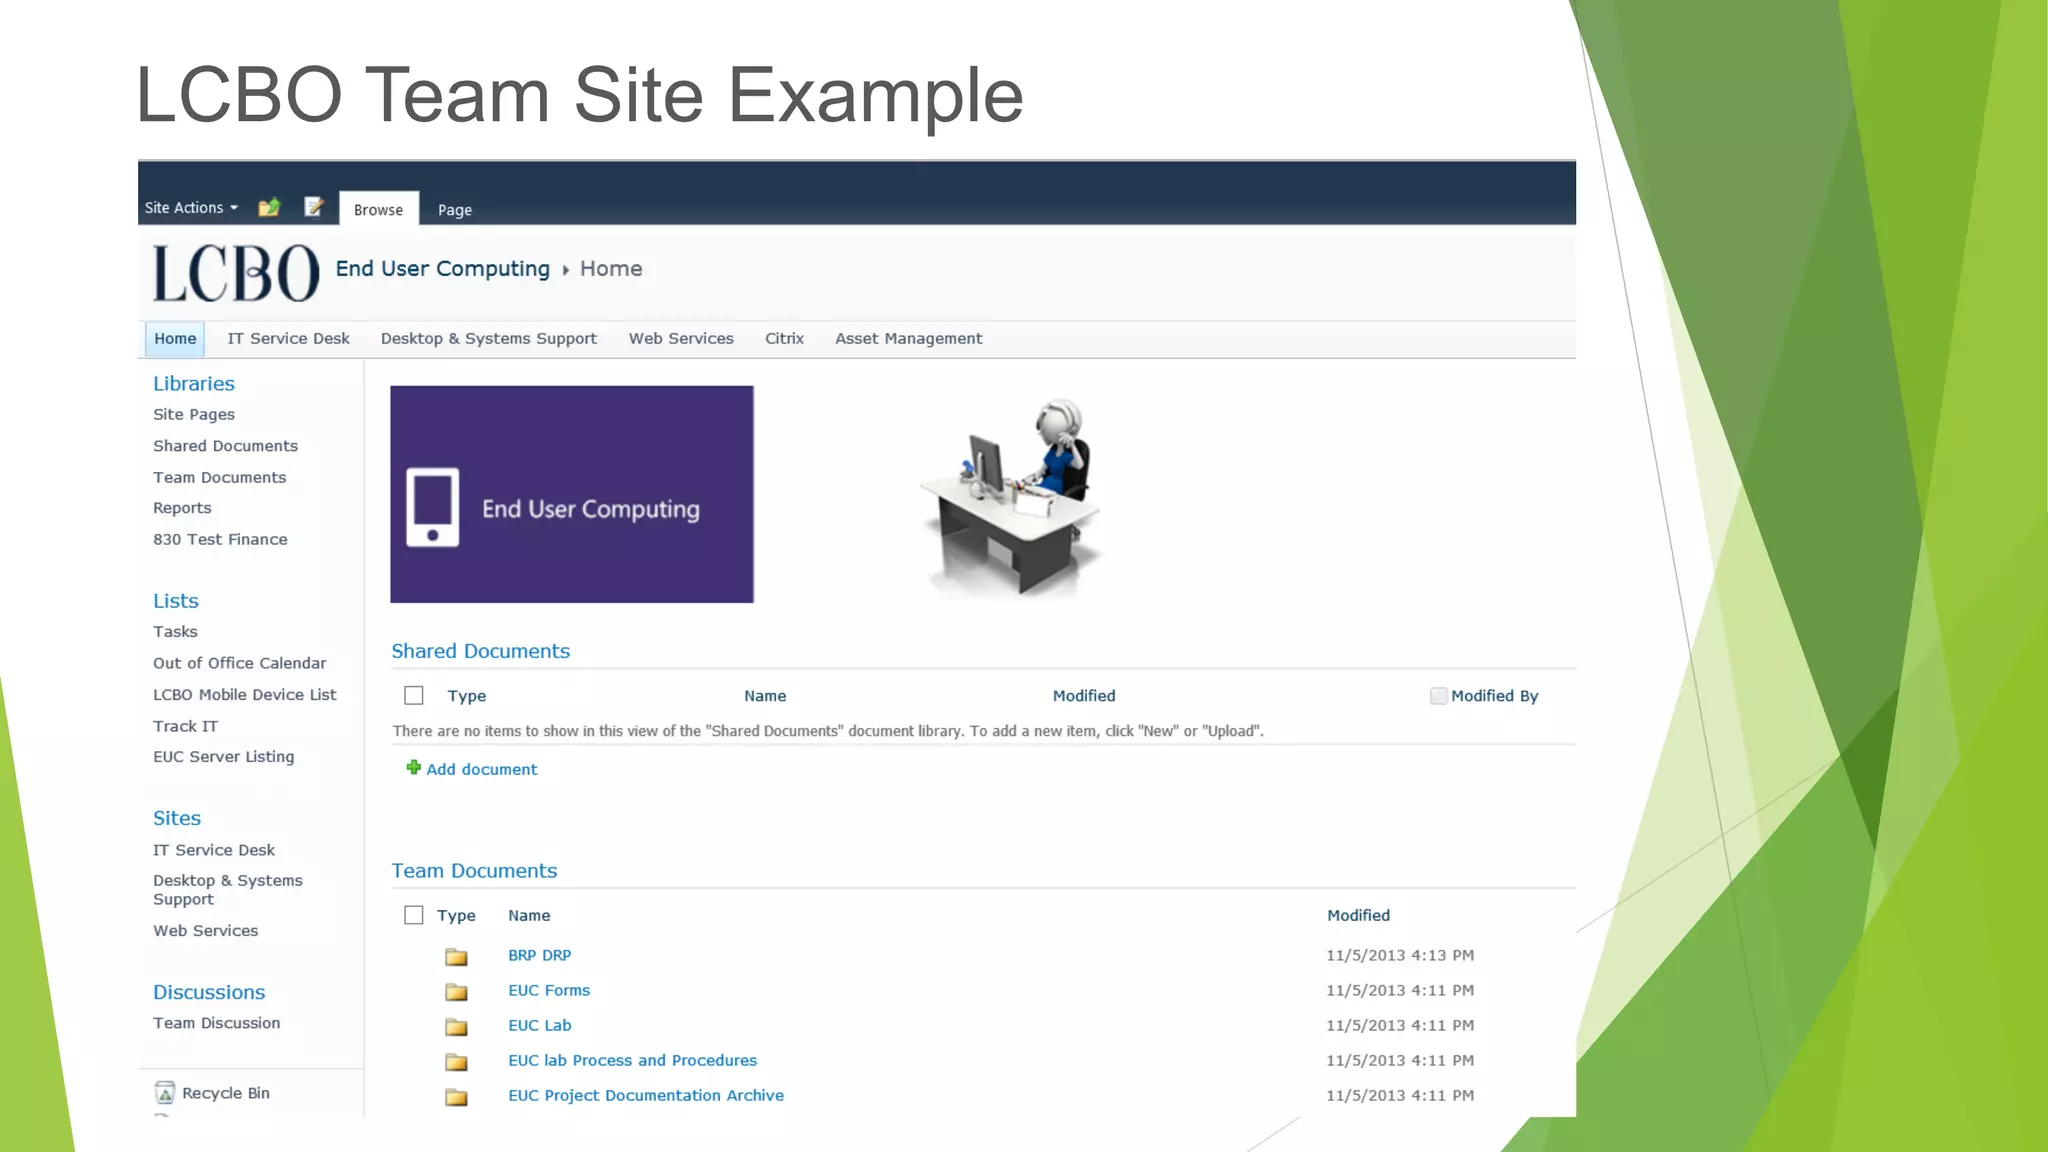Screen dimensions: 2048x1152
Task: Click Add document link
Action: coord(482,769)
